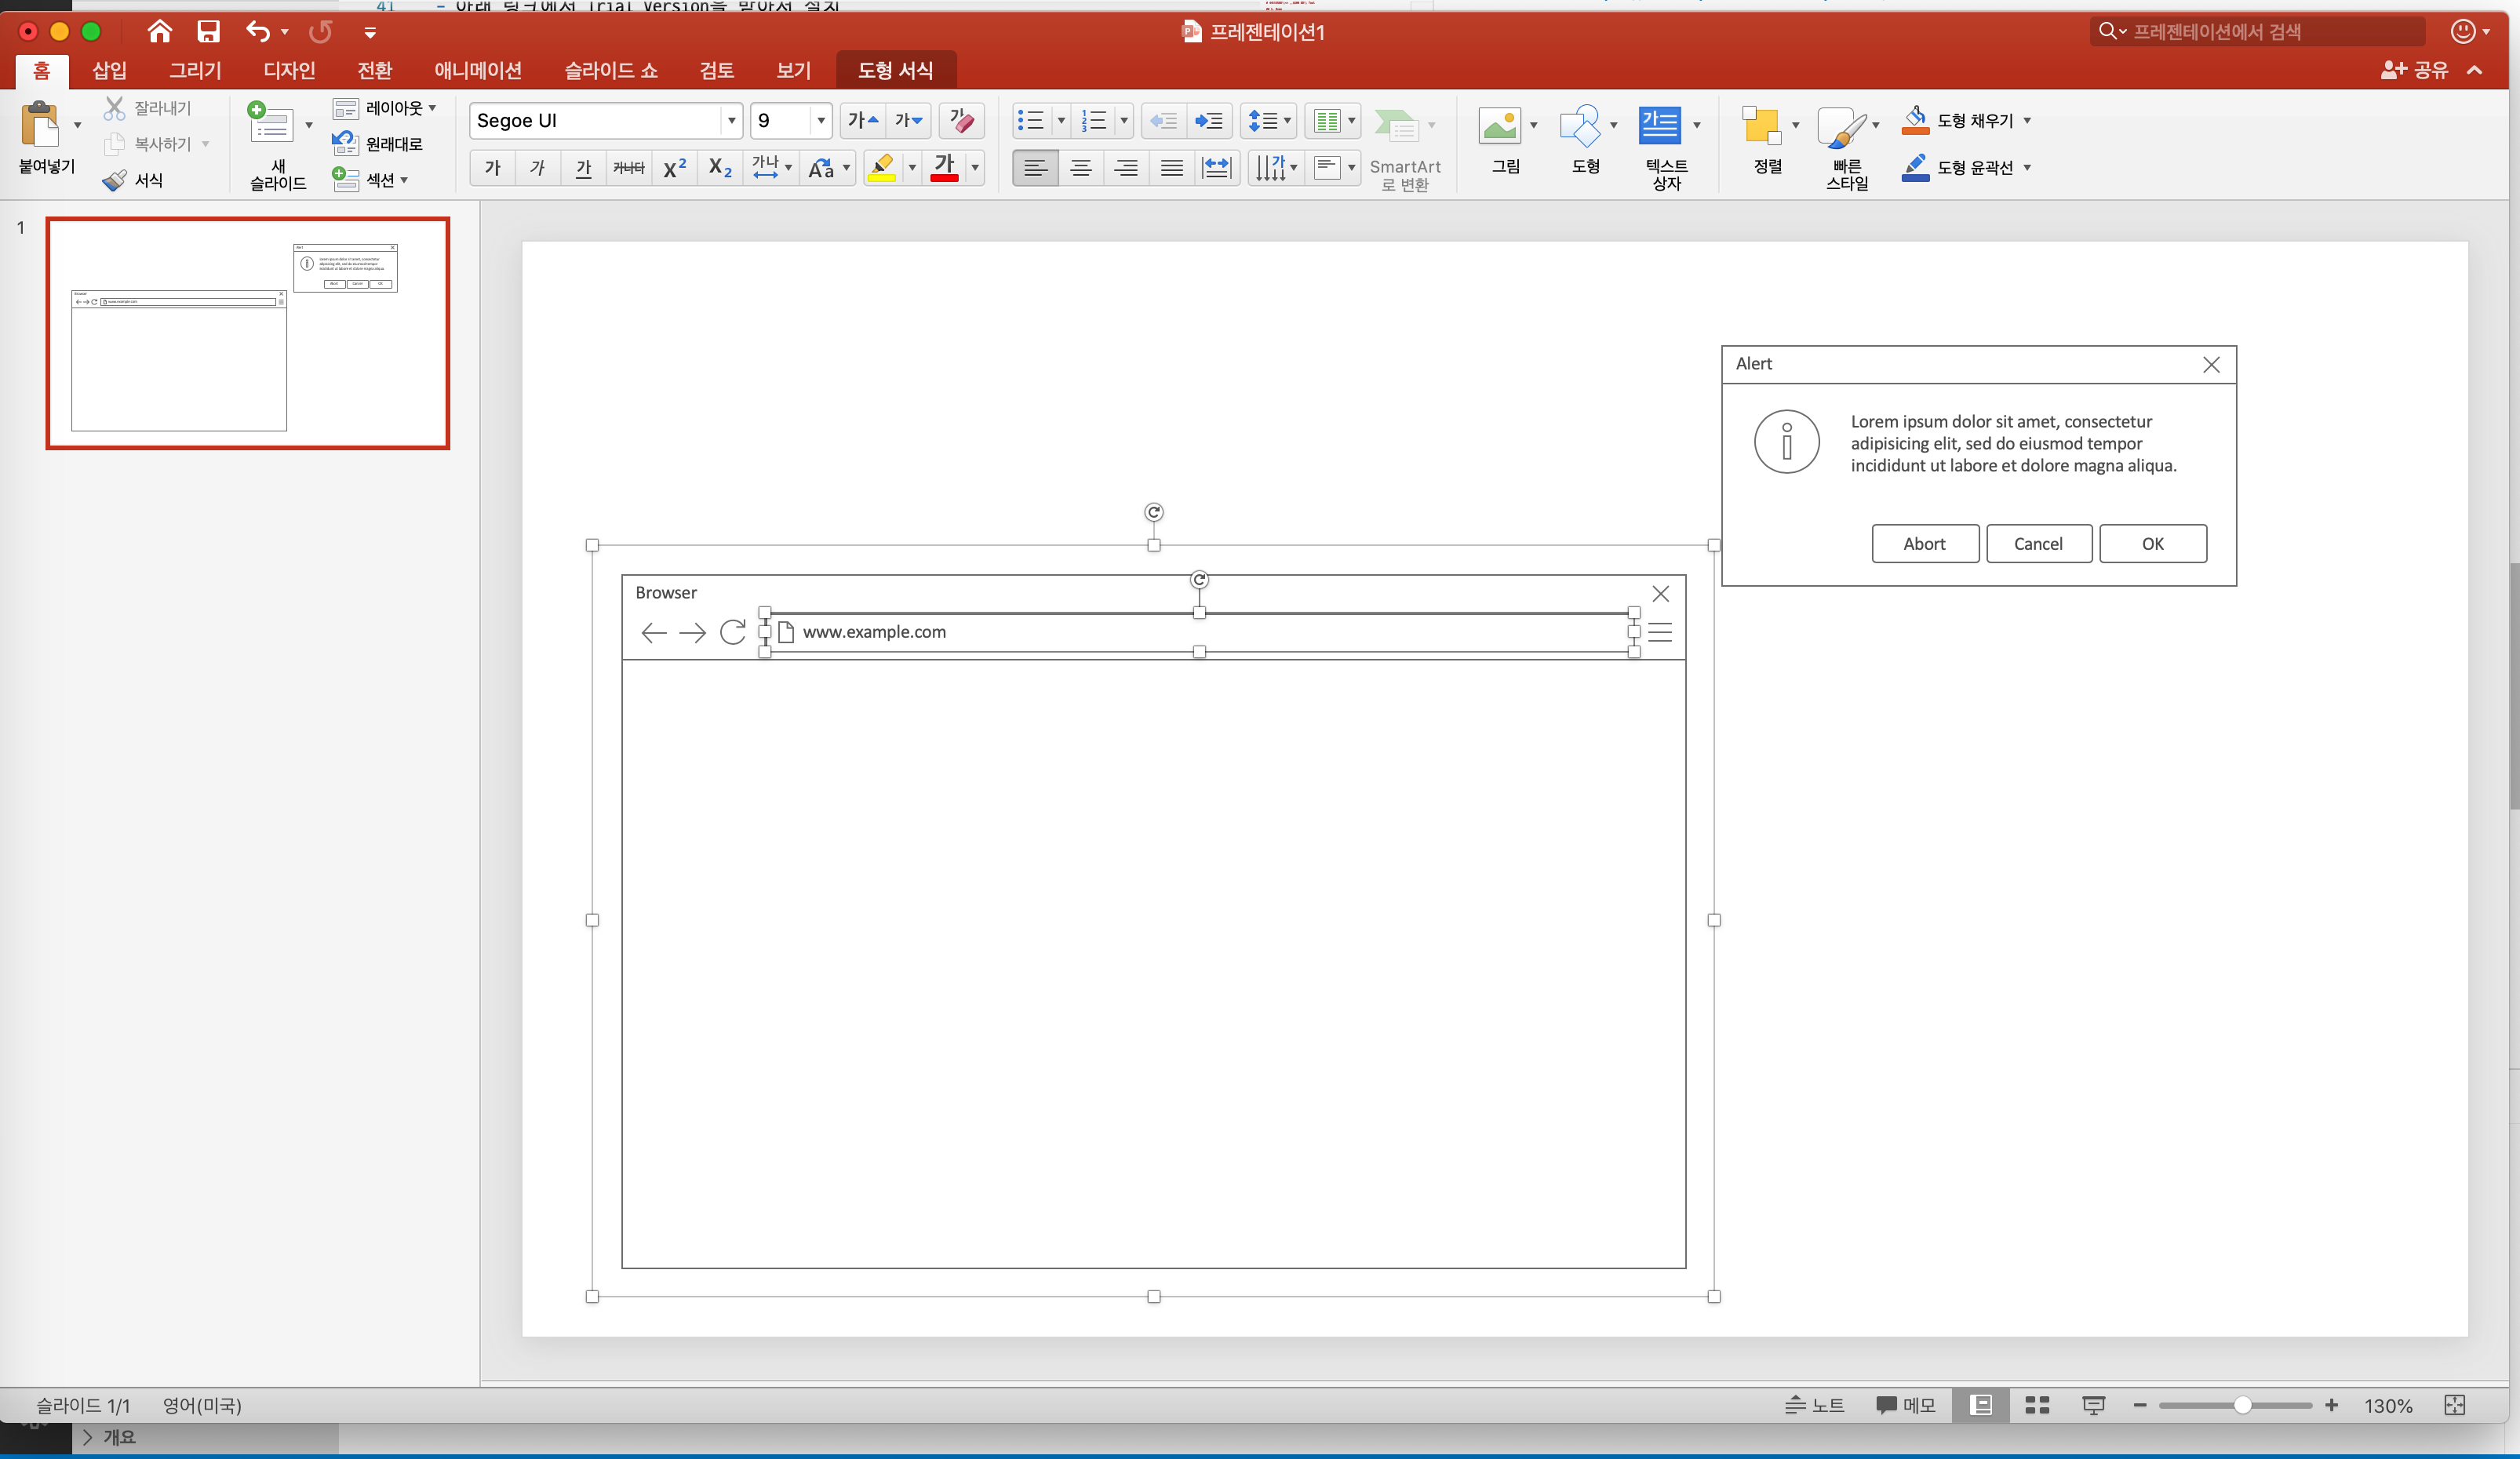Click the zoom slider handle
2520x1459 pixels.
point(2243,1405)
